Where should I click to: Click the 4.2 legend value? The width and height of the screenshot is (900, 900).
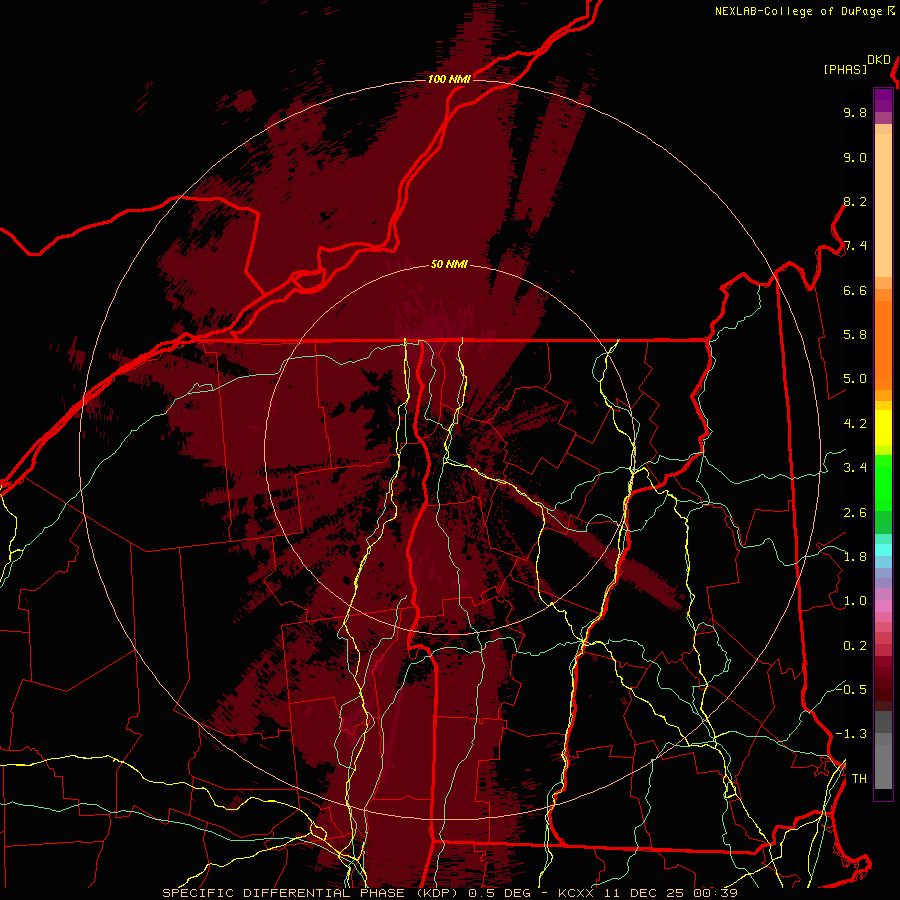click(x=855, y=424)
